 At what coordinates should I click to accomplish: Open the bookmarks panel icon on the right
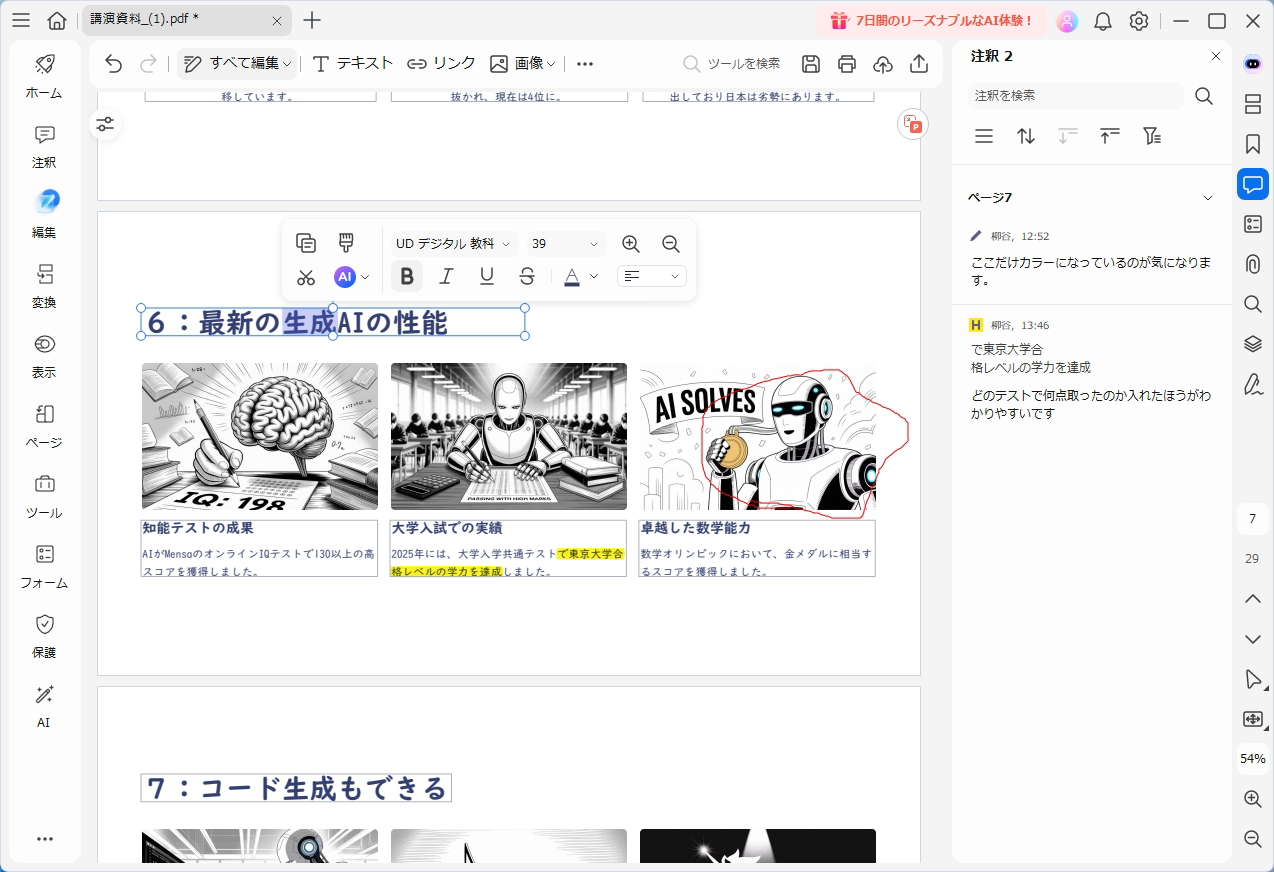tap(1252, 144)
